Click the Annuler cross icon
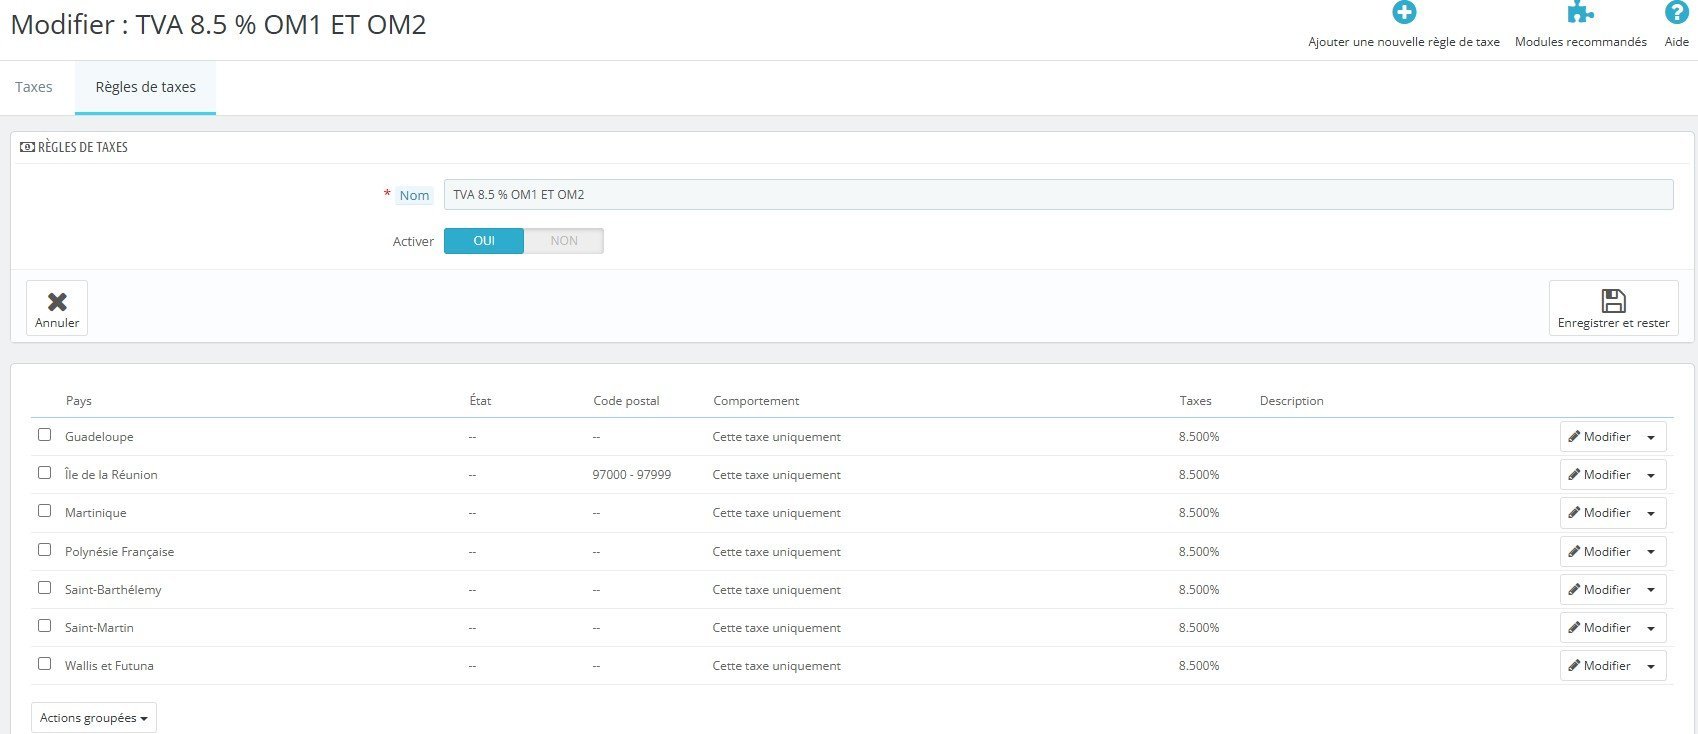 click(x=57, y=302)
